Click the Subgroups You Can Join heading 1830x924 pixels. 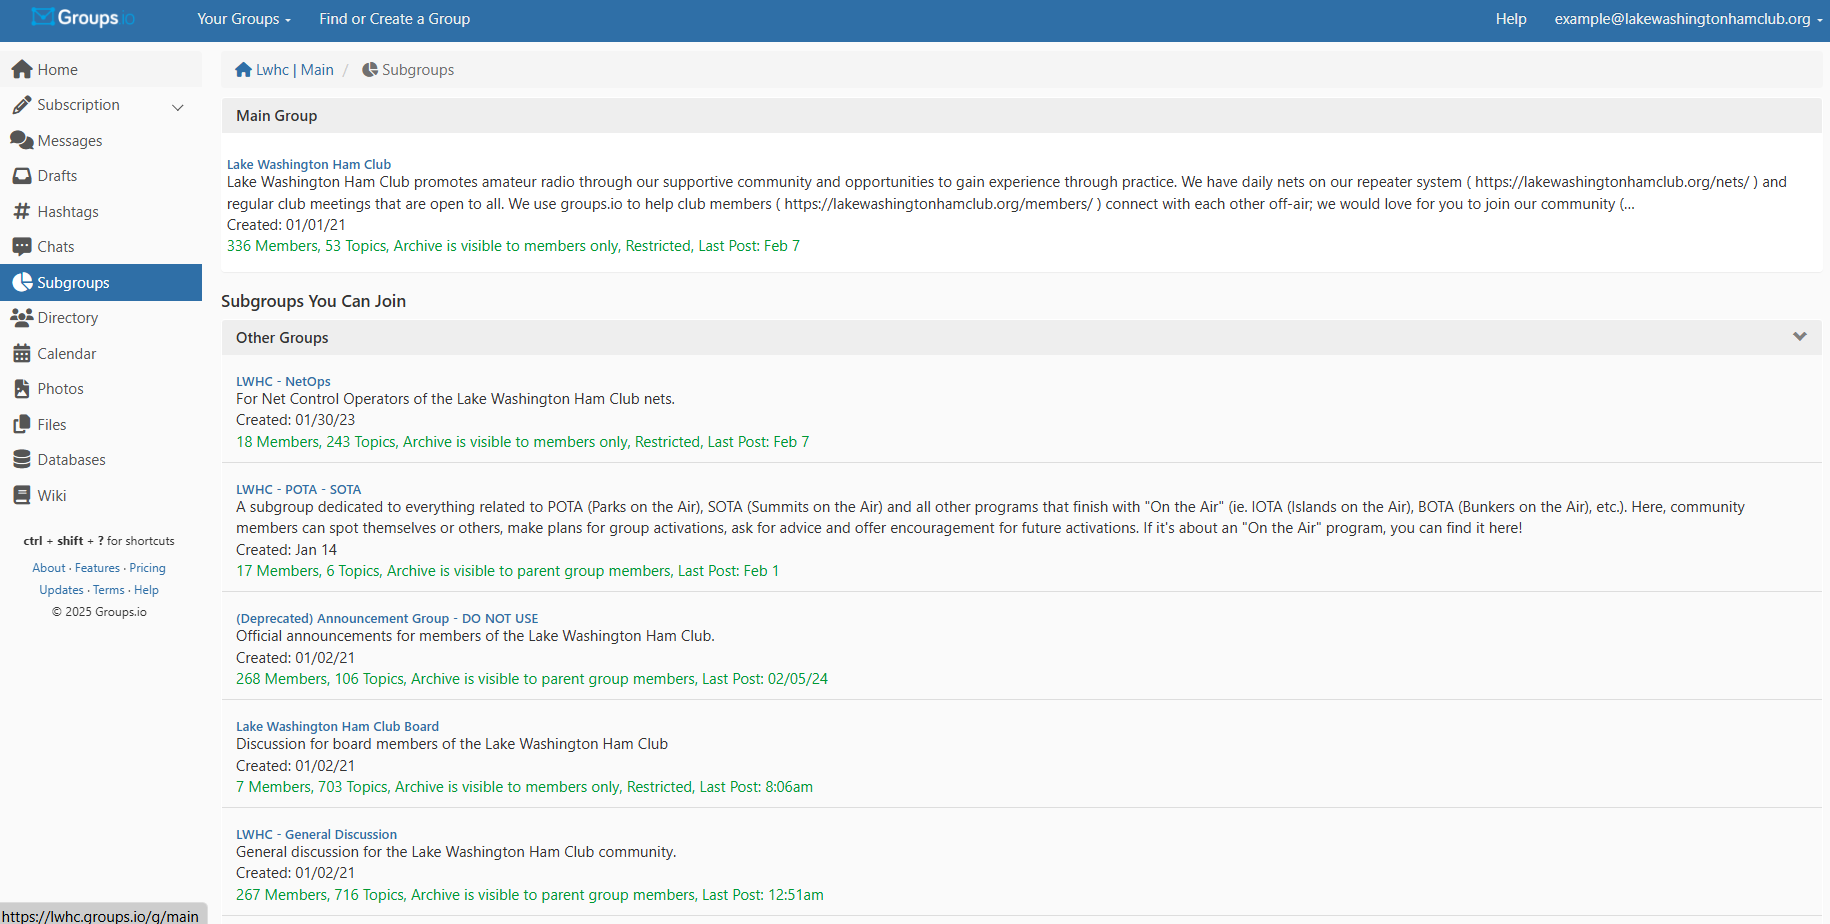tap(313, 301)
